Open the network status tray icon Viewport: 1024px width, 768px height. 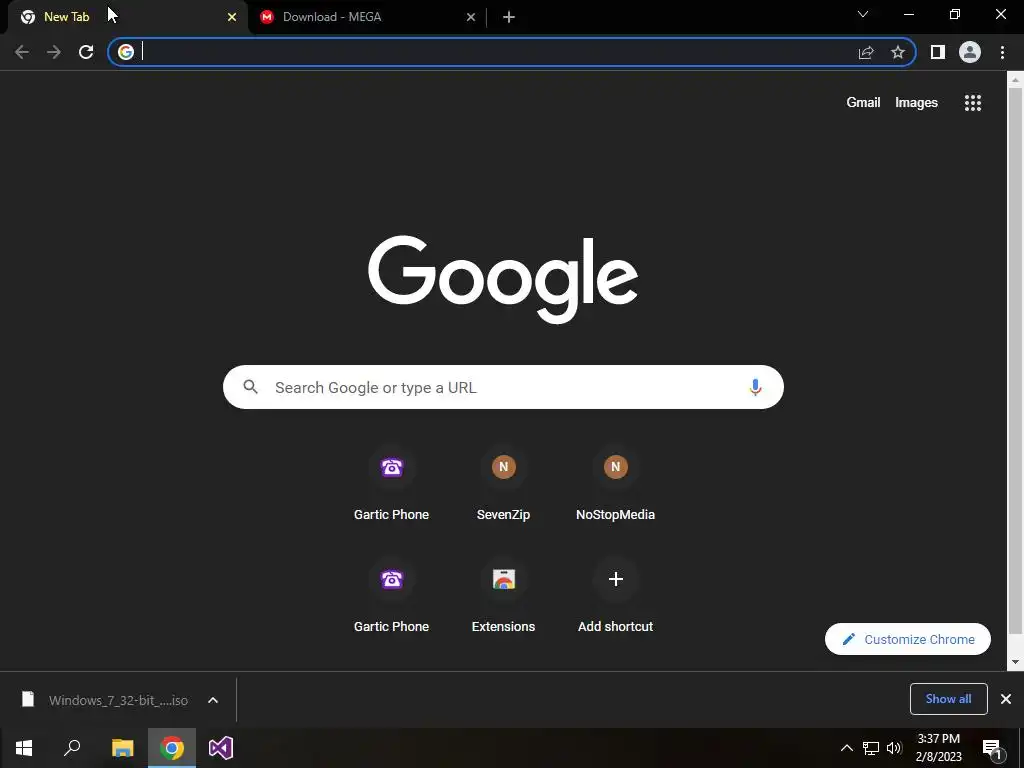pyautogui.click(x=871, y=748)
